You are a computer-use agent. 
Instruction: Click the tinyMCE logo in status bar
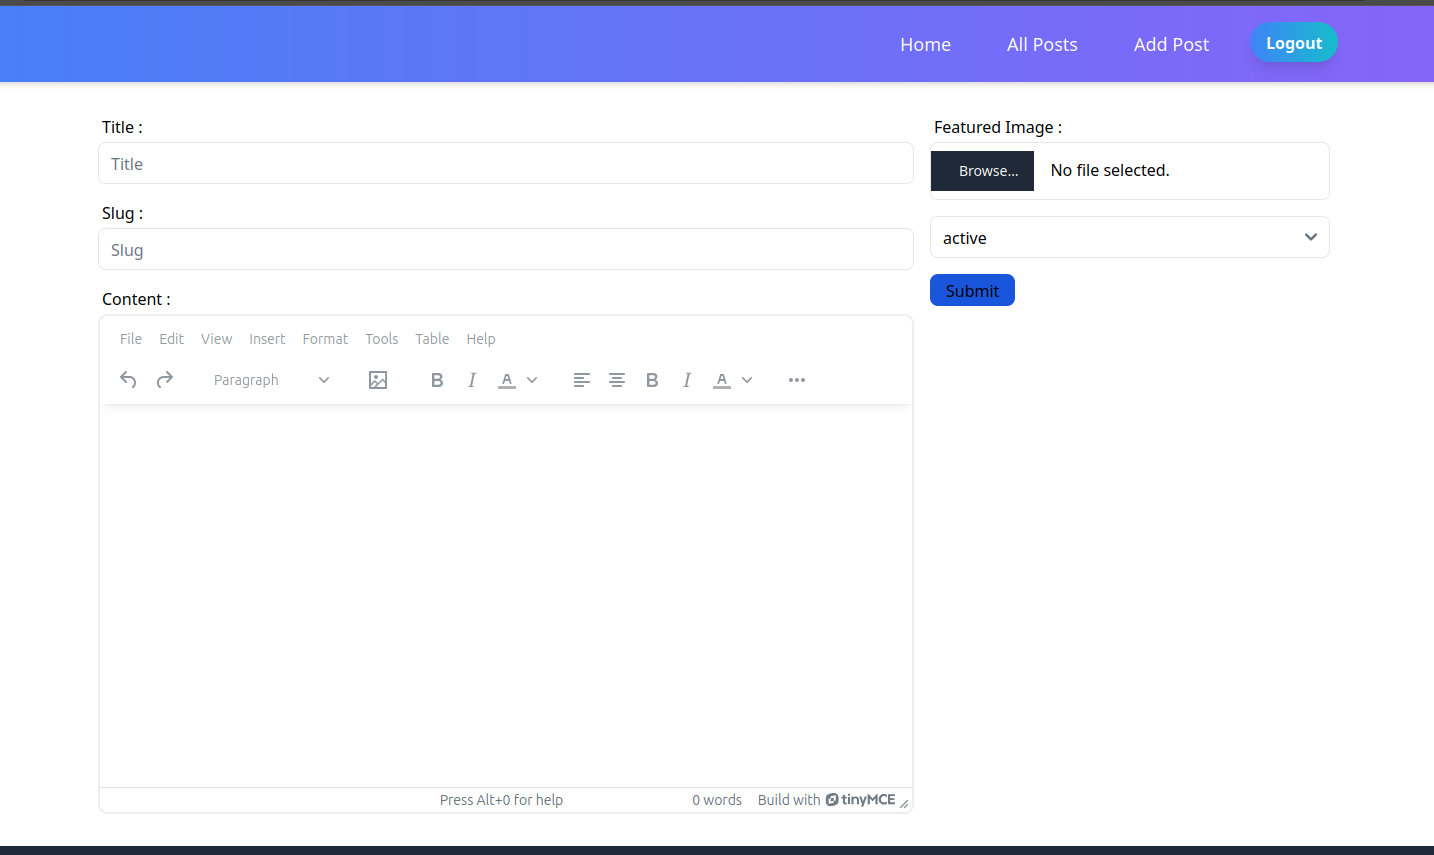tap(861, 800)
